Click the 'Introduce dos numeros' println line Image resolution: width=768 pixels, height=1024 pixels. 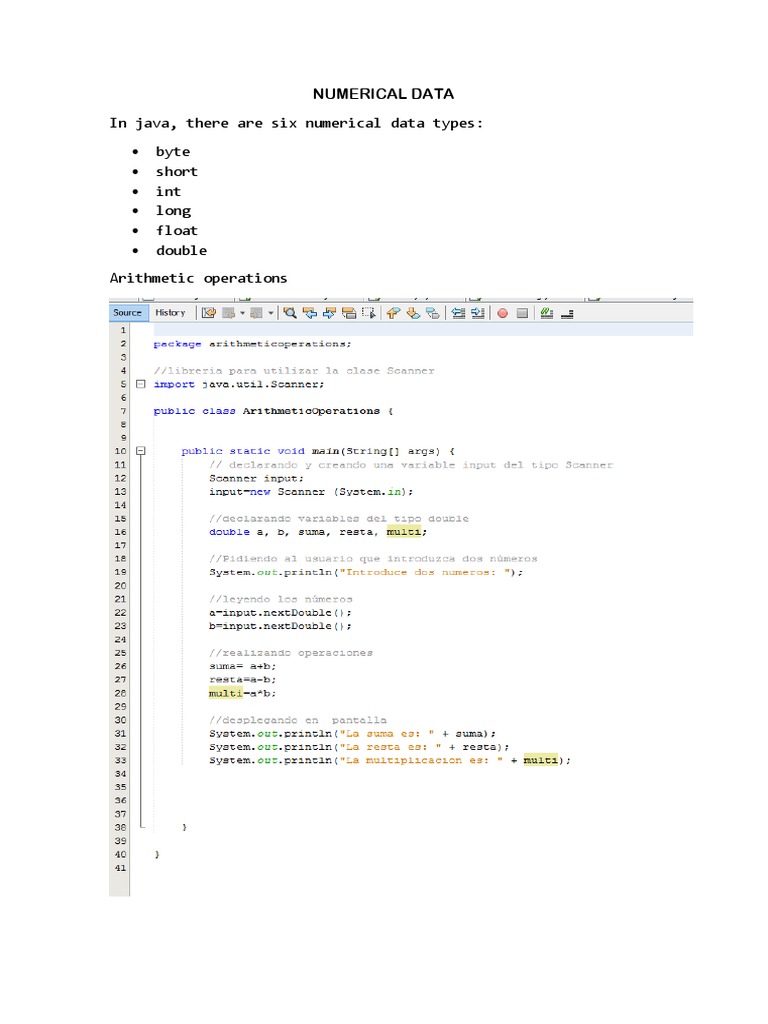pyautogui.click(x=366, y=572)
